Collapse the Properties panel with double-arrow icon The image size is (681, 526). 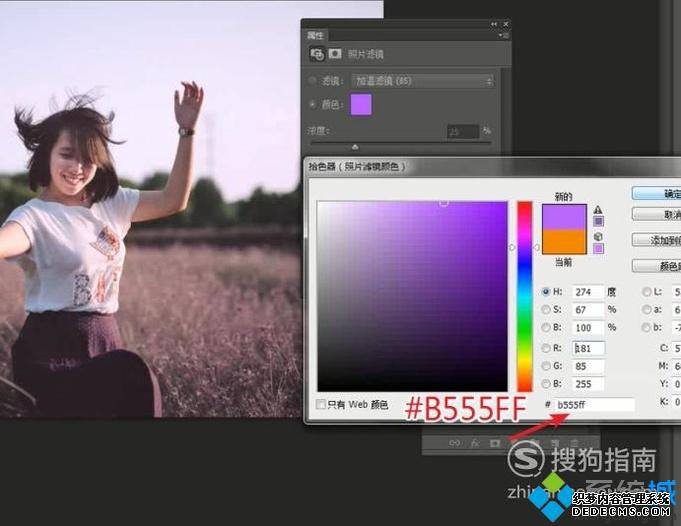pyautogui.click(x=493, y=23)
